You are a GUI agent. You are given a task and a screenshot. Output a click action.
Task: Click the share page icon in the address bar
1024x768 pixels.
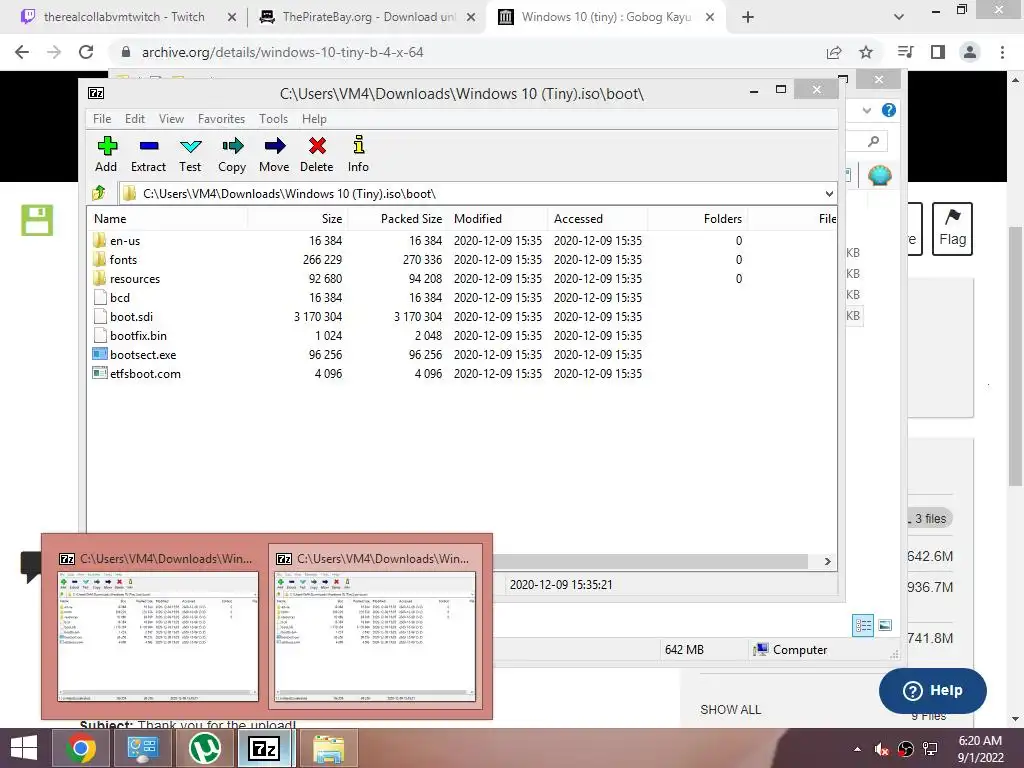(x=834, y=52)
